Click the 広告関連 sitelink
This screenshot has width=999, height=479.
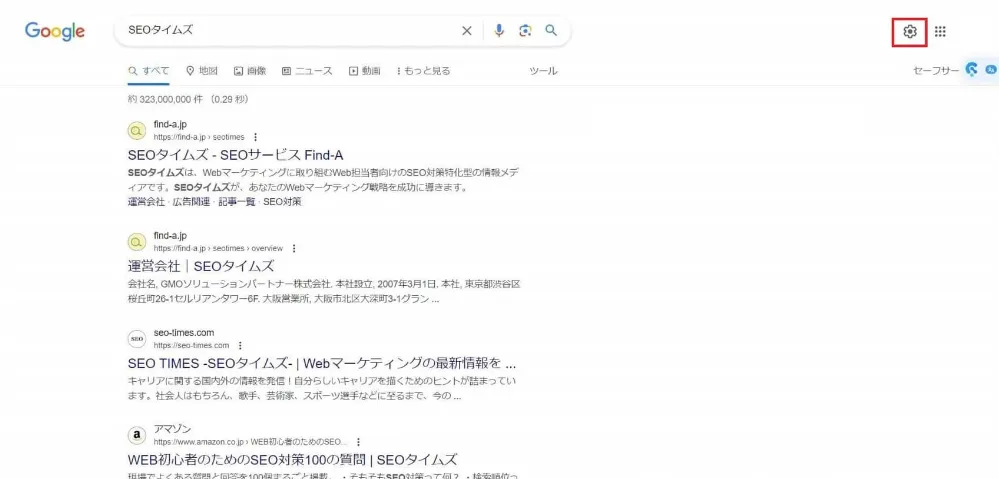point(191,202)
